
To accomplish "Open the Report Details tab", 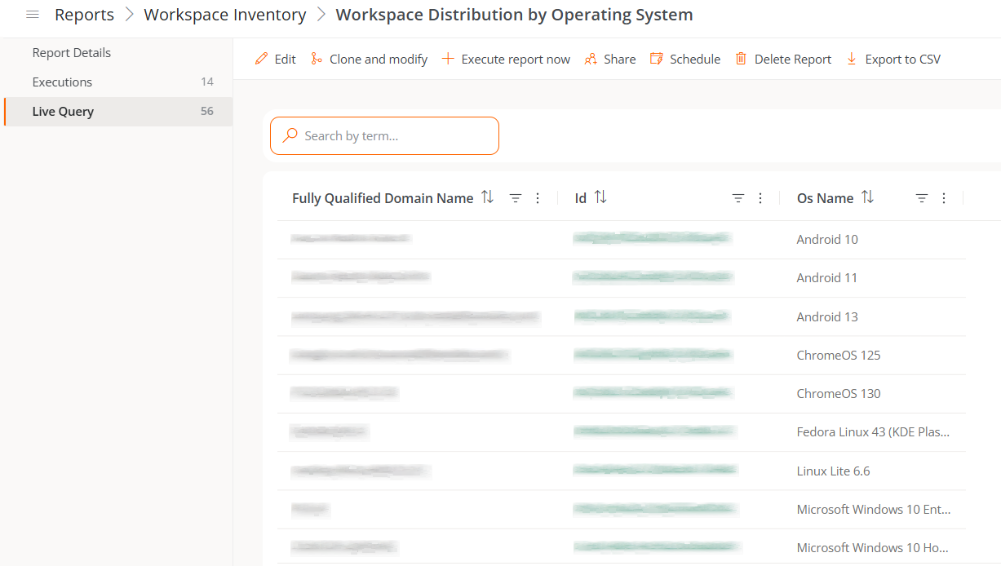I will [71, 53].
